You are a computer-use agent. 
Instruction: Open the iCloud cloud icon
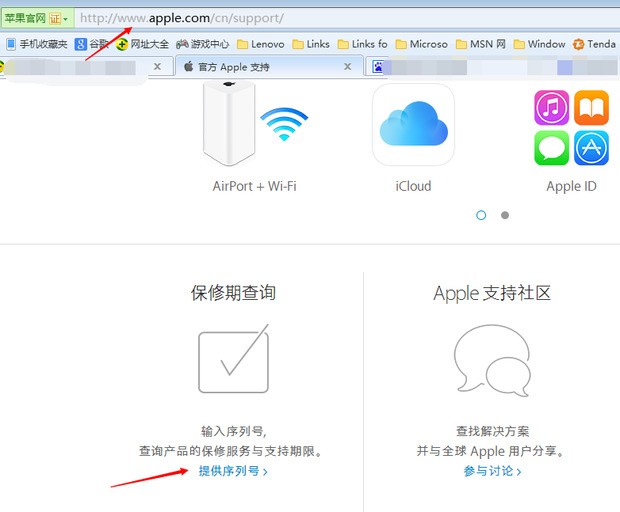tap(413, 125)
